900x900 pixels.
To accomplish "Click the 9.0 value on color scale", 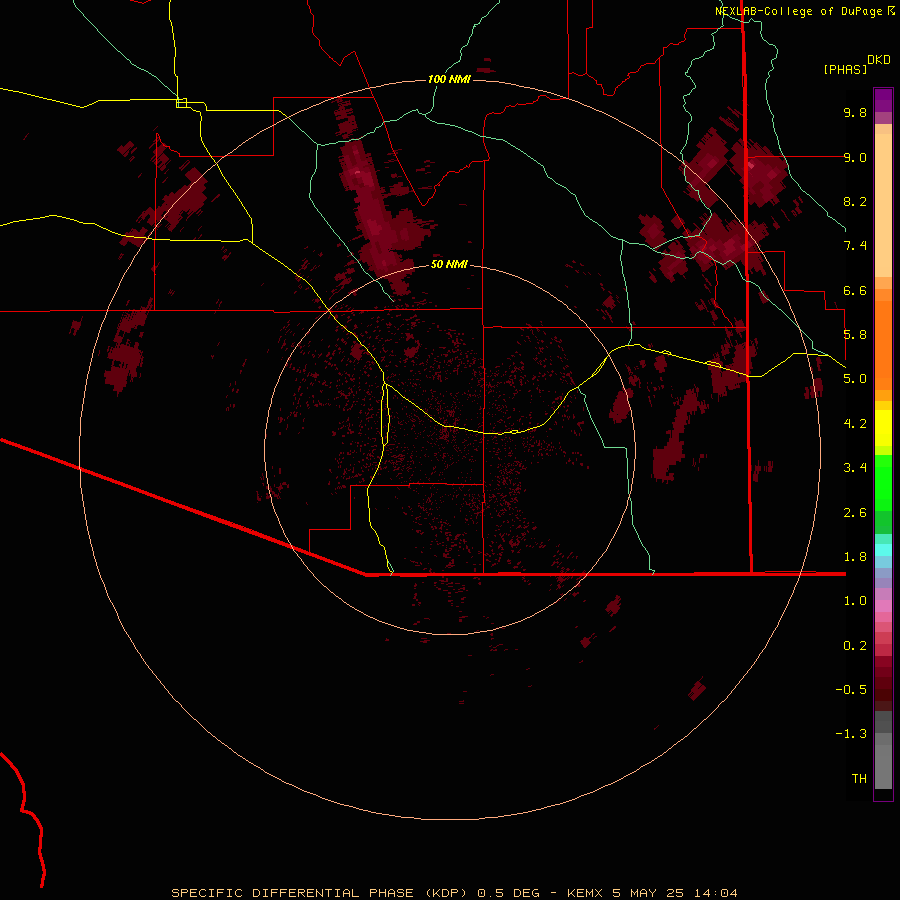I will point(855,157).
